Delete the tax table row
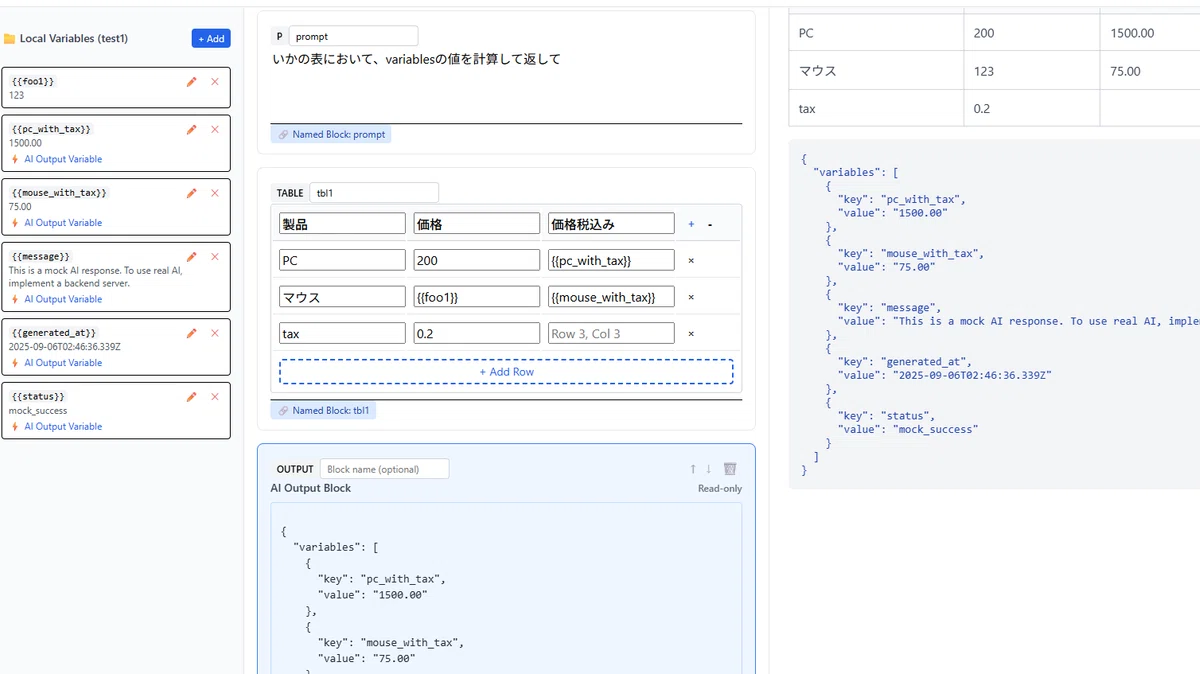Viewport: 1200px width, 674px height. [x=691, y=334]
